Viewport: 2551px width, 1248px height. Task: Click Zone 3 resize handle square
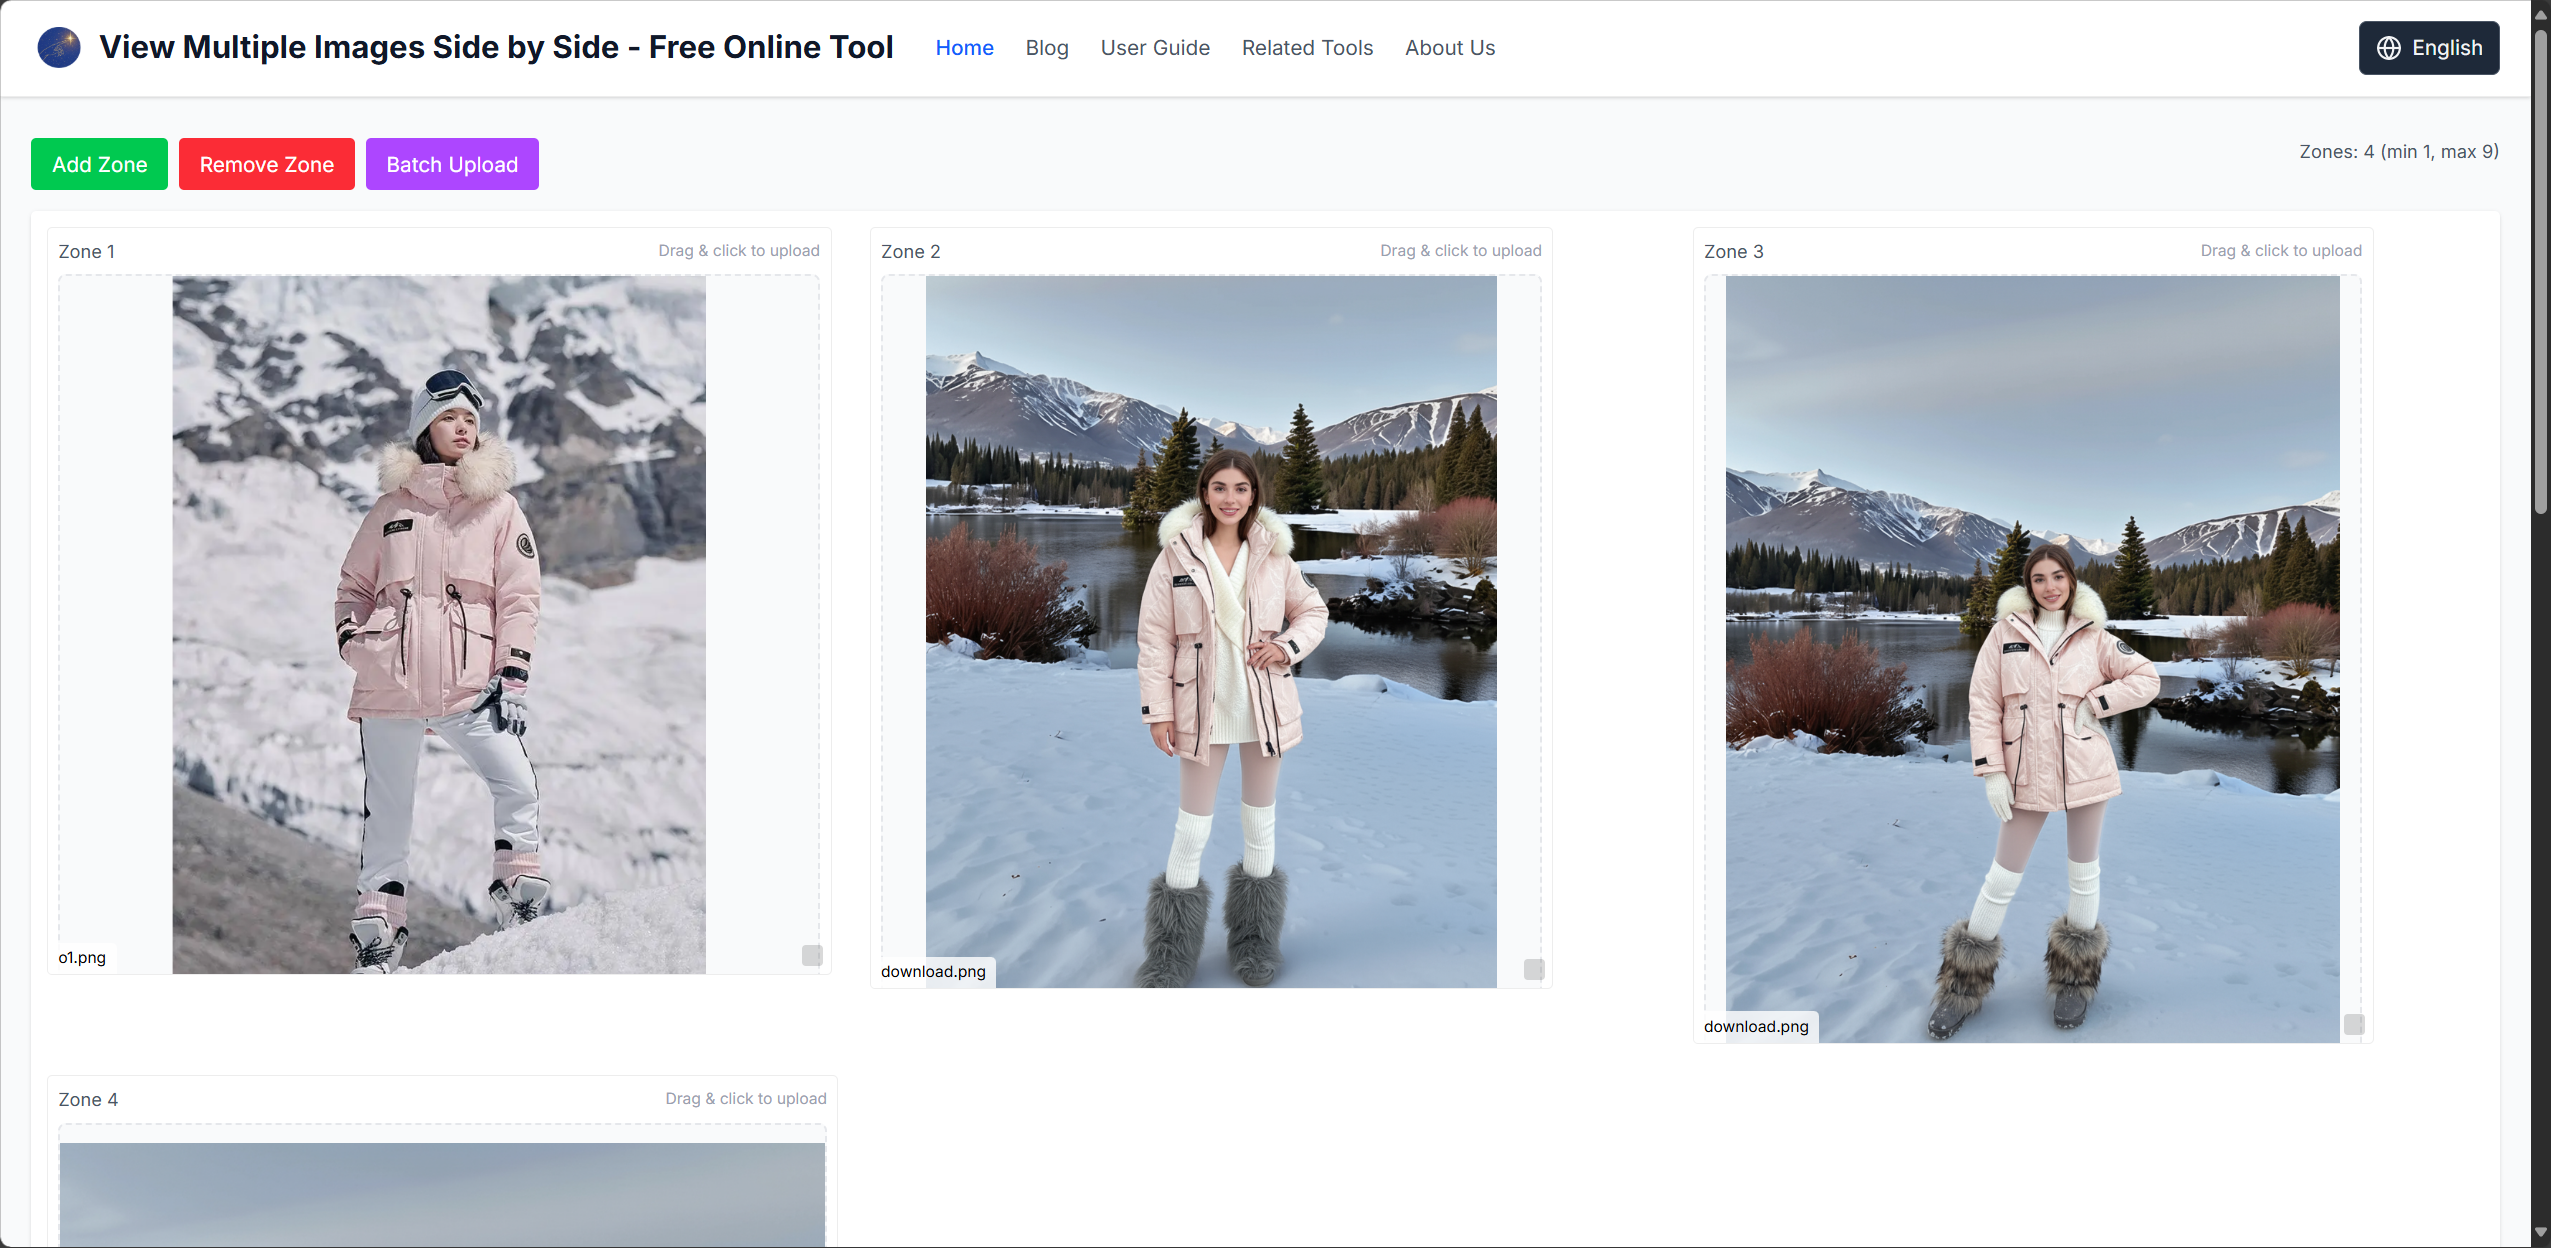pos(2354,1024)
